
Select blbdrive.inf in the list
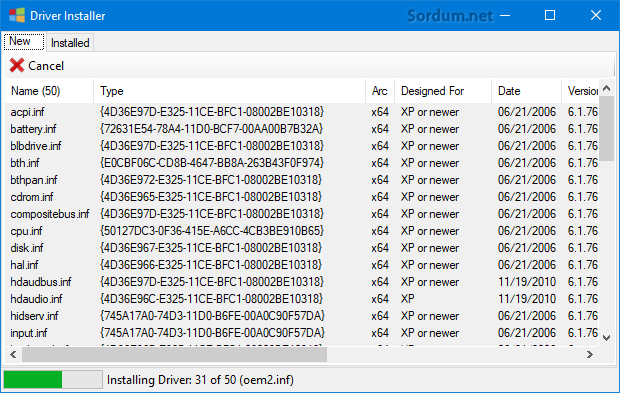pos(302,146)
